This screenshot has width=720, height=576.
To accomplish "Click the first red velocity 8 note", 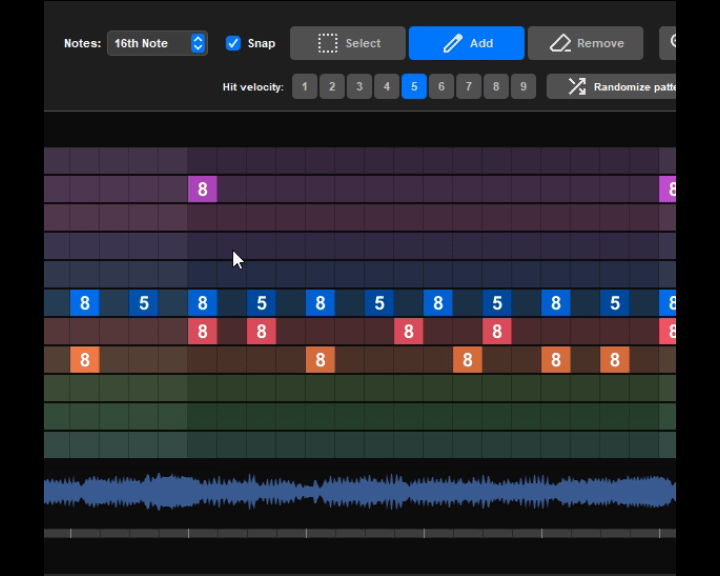I will click(x=202, y=331).
